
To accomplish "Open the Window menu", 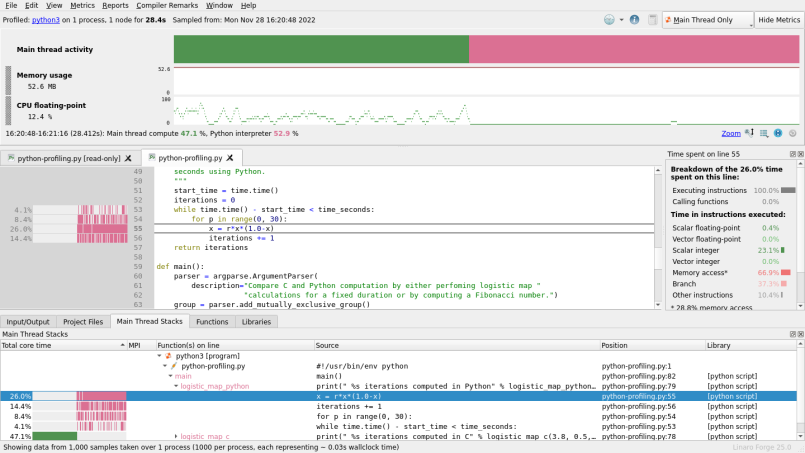I will 219,5.
